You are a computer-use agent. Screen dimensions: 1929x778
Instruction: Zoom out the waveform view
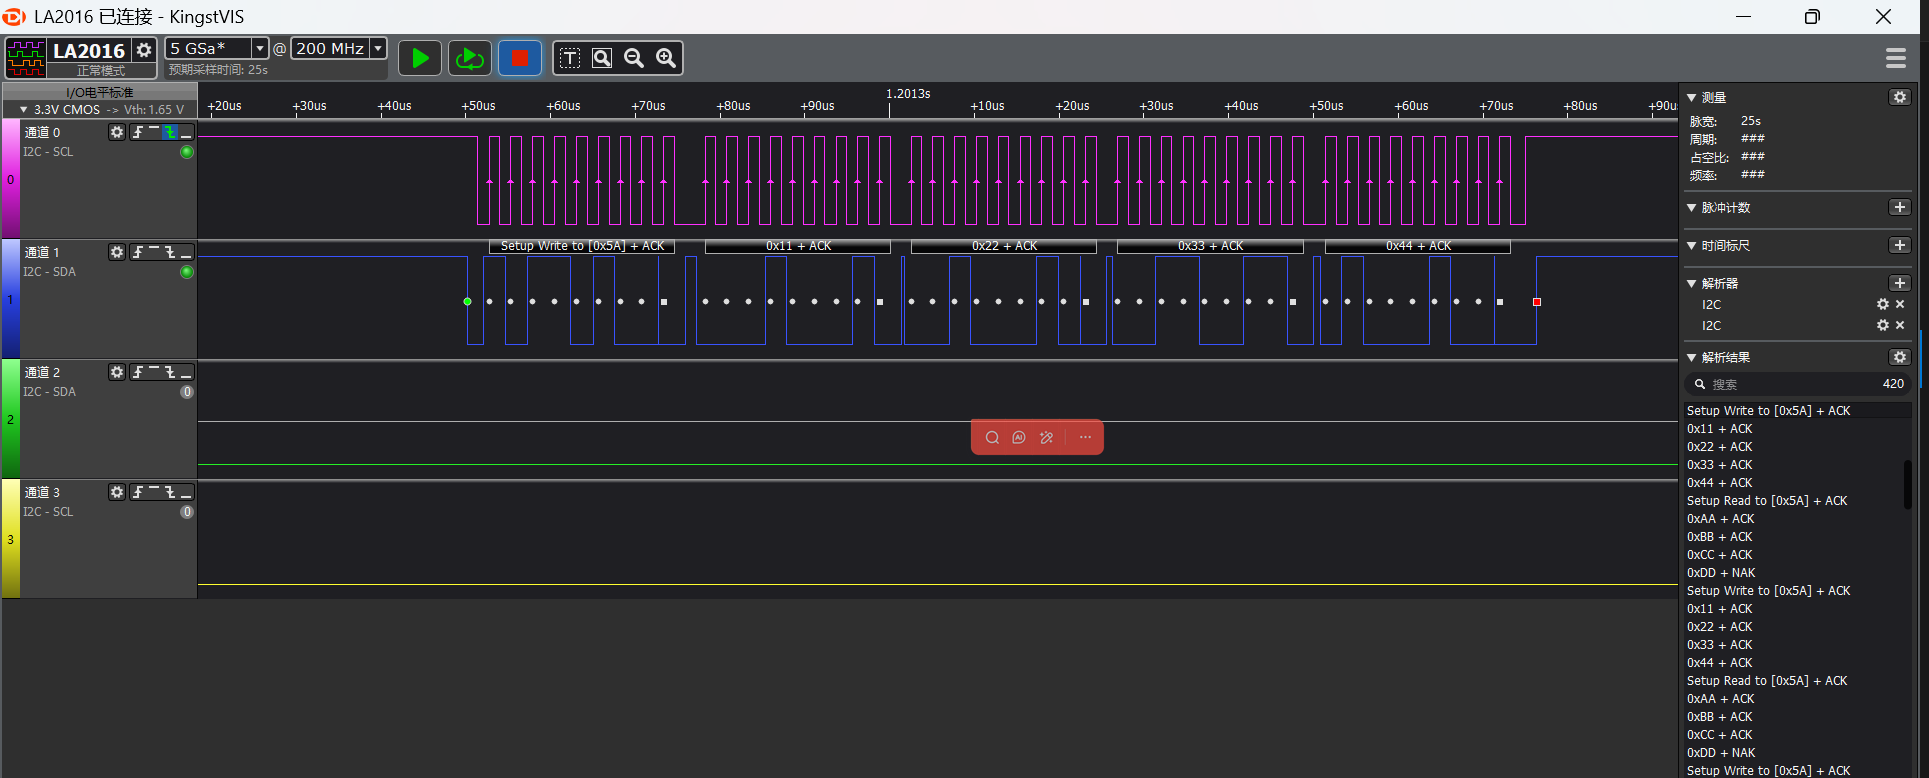[x=634, y=59]
